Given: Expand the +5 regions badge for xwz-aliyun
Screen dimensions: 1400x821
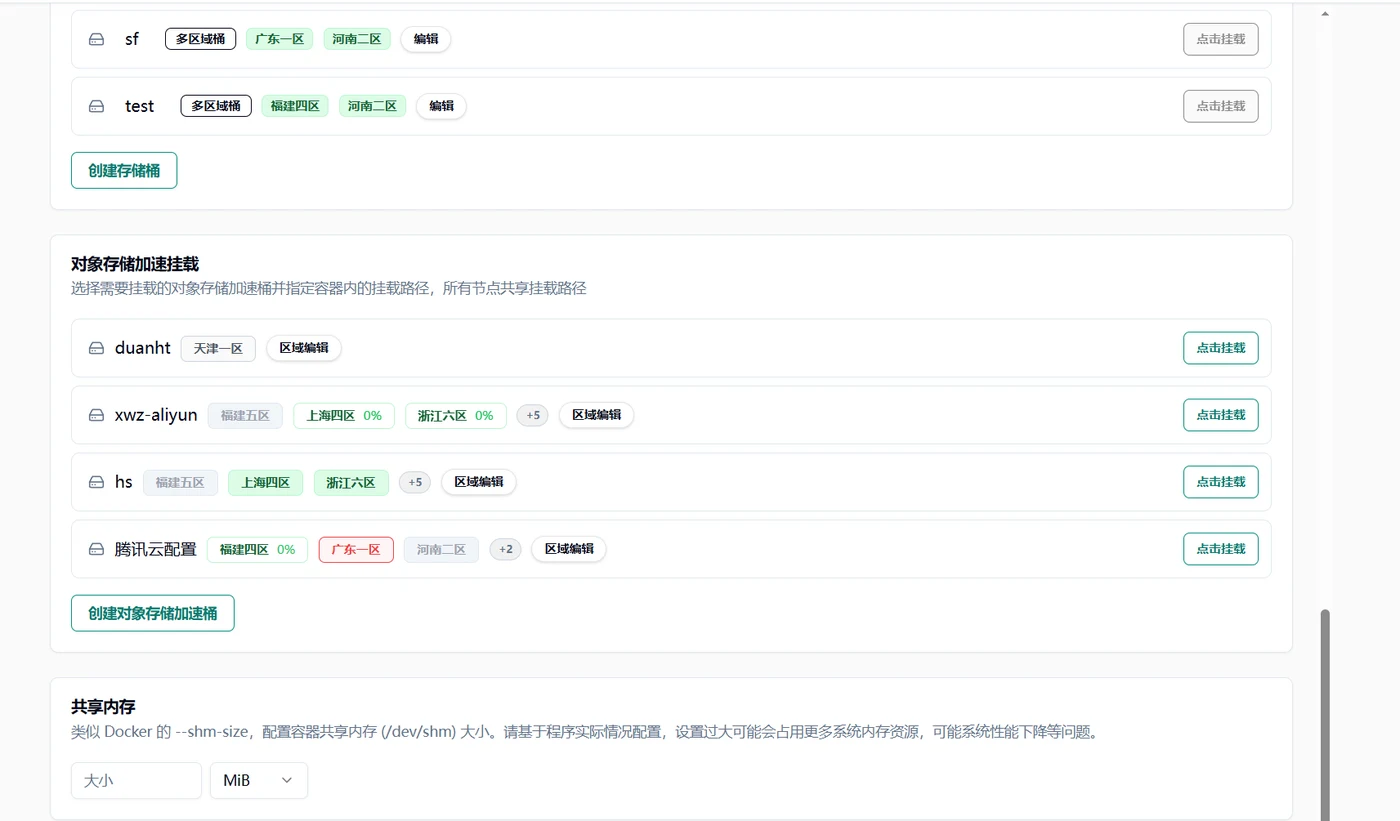Looking at the screenshot, I should [x=533, y=415].
